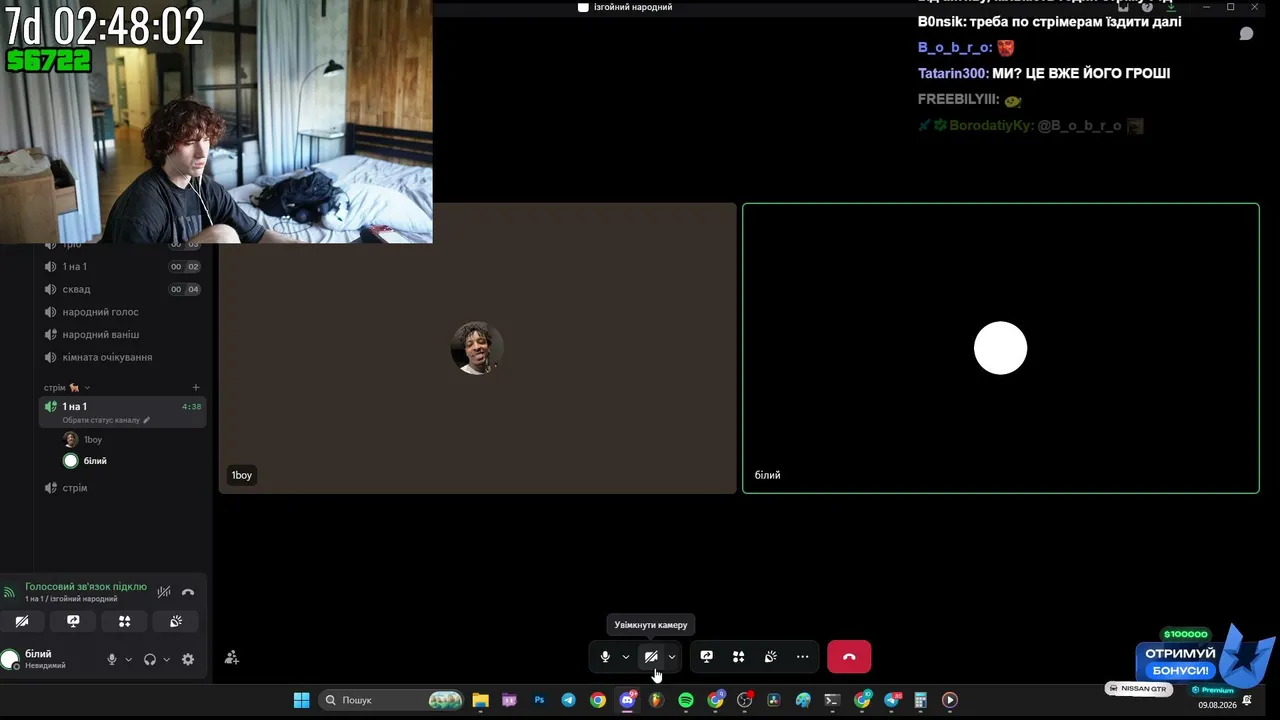Invite friends using add-person icon
This screenshot has height=720, width=1280.
[231, 658]
